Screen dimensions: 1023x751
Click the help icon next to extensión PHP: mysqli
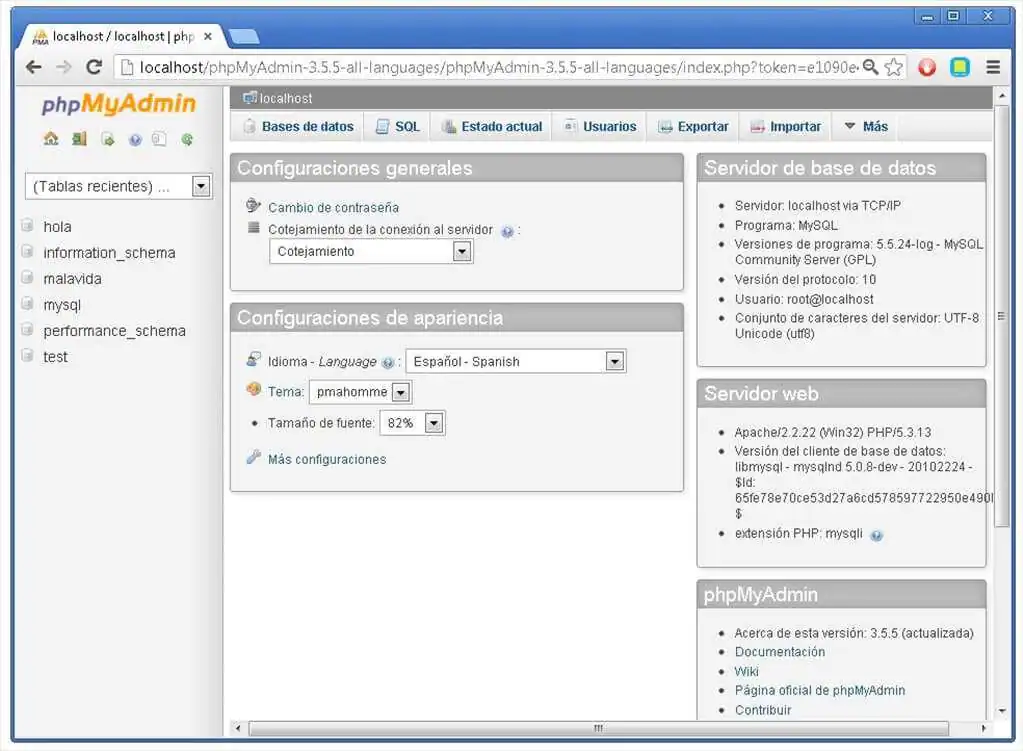pos(876,536)
